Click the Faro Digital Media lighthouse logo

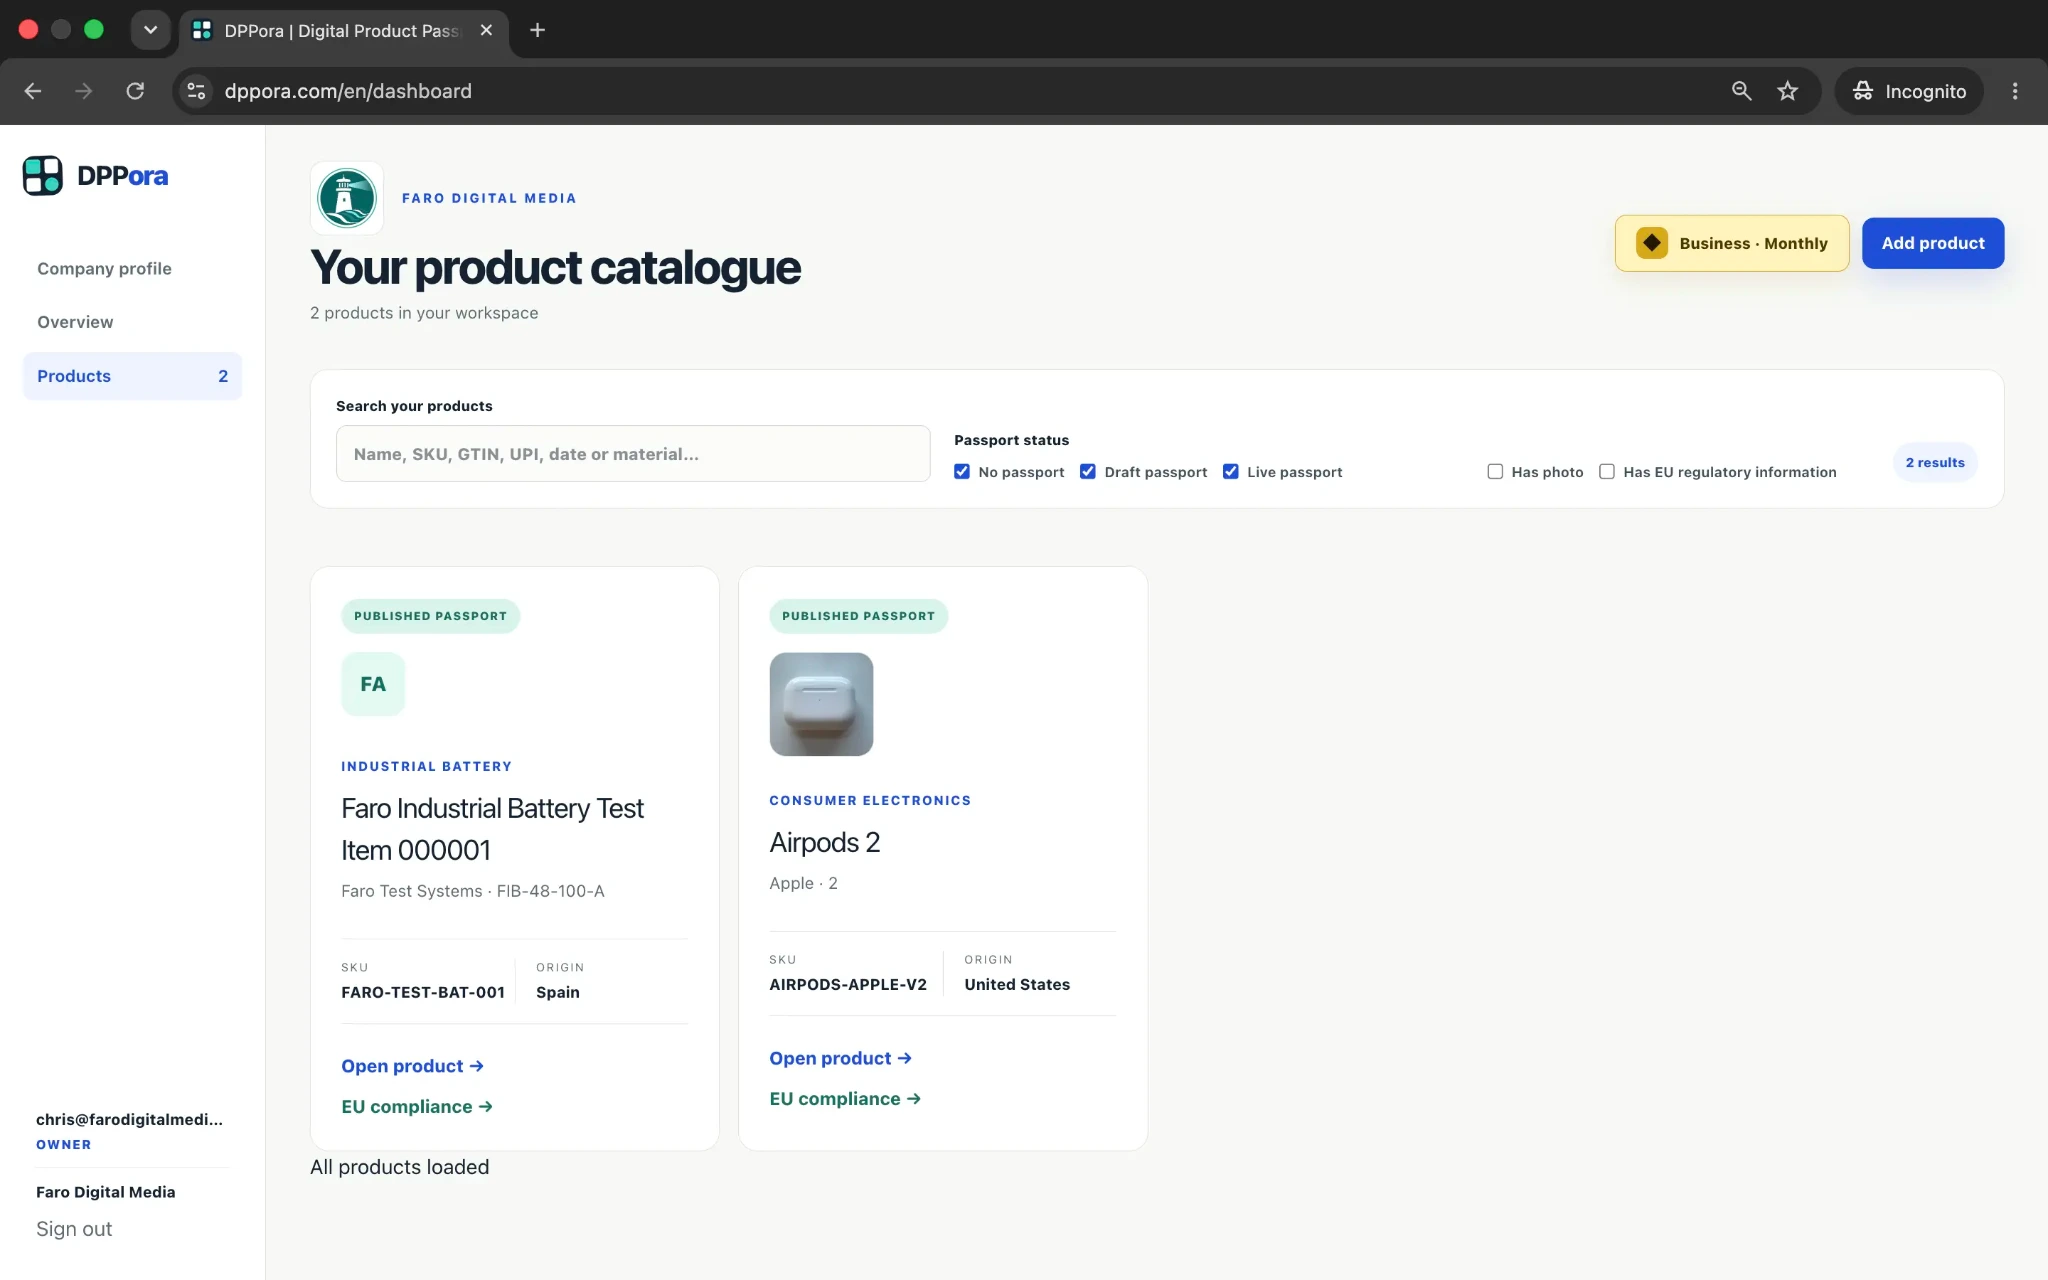(x=347, y=198)
